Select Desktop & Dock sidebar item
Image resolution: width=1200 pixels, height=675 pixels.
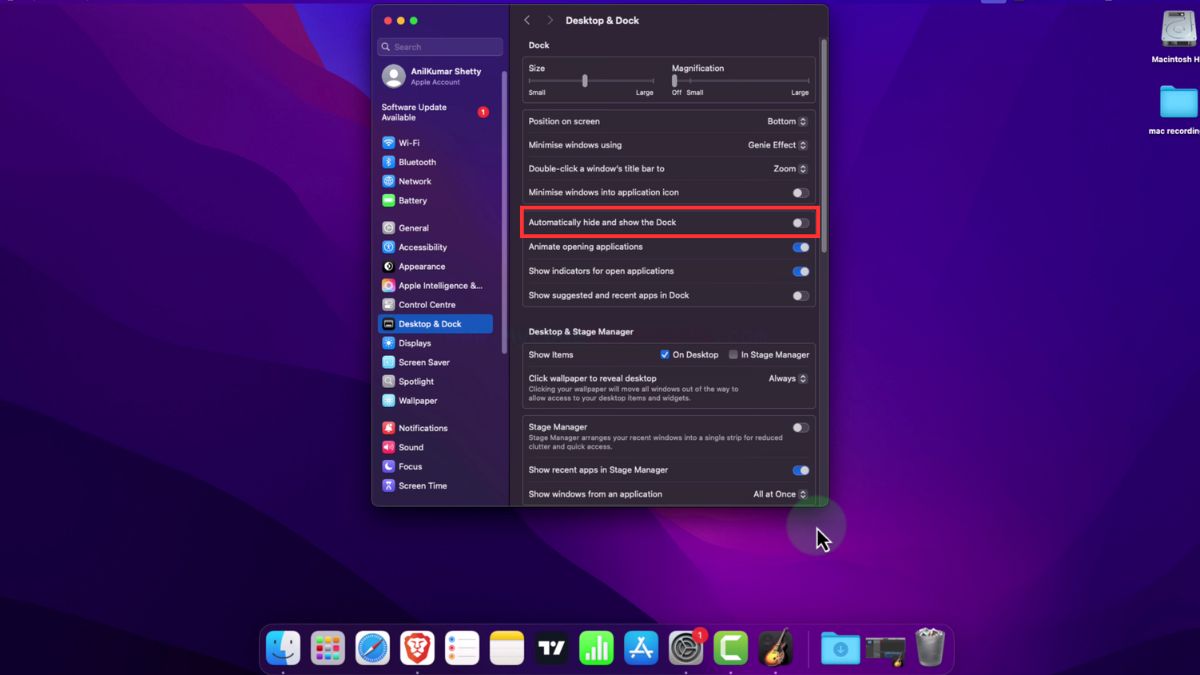pyautogui.click(x=435, y=324)
